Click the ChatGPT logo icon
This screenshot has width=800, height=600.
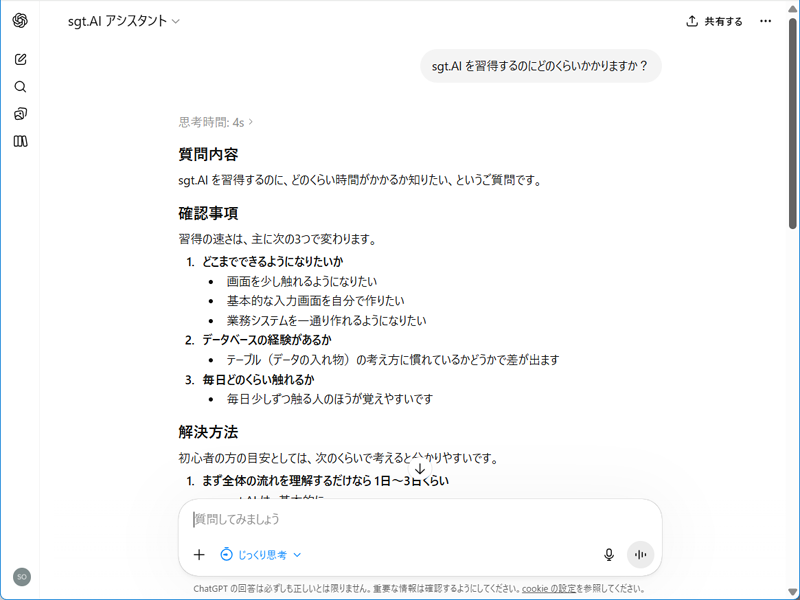pos(20,21)
